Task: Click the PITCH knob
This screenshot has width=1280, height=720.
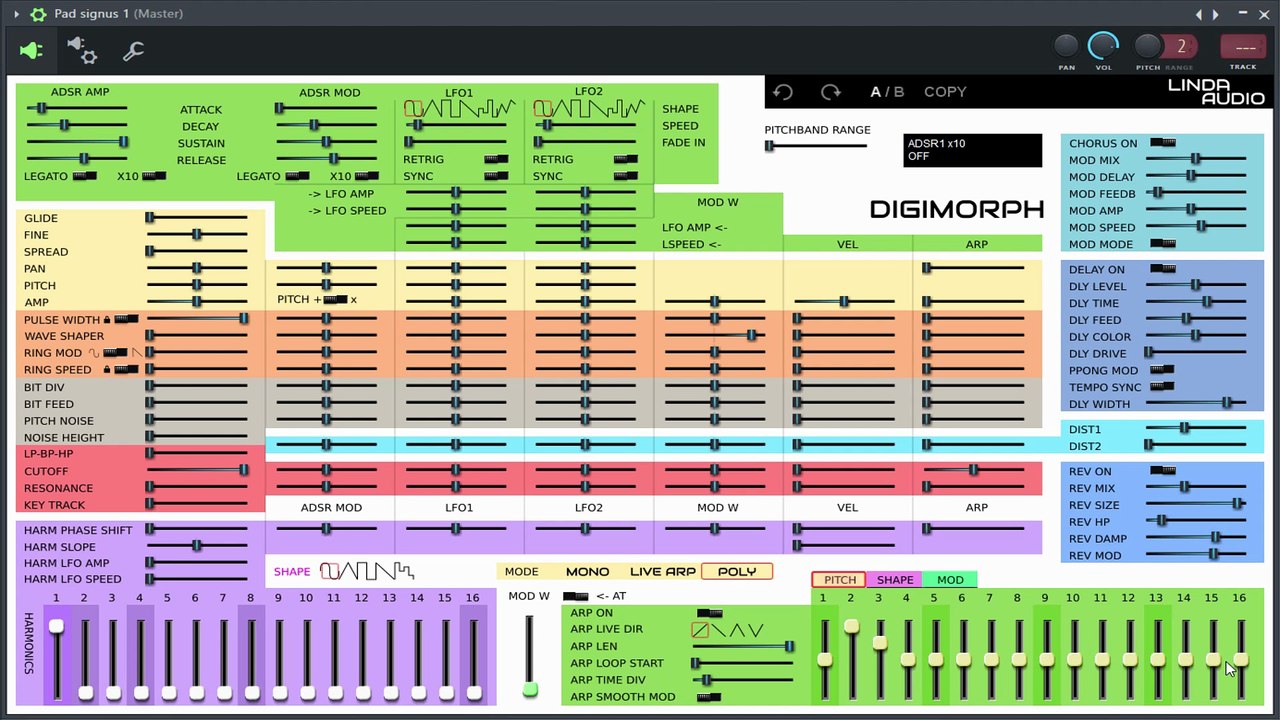Action: [x=1147, y=46]
